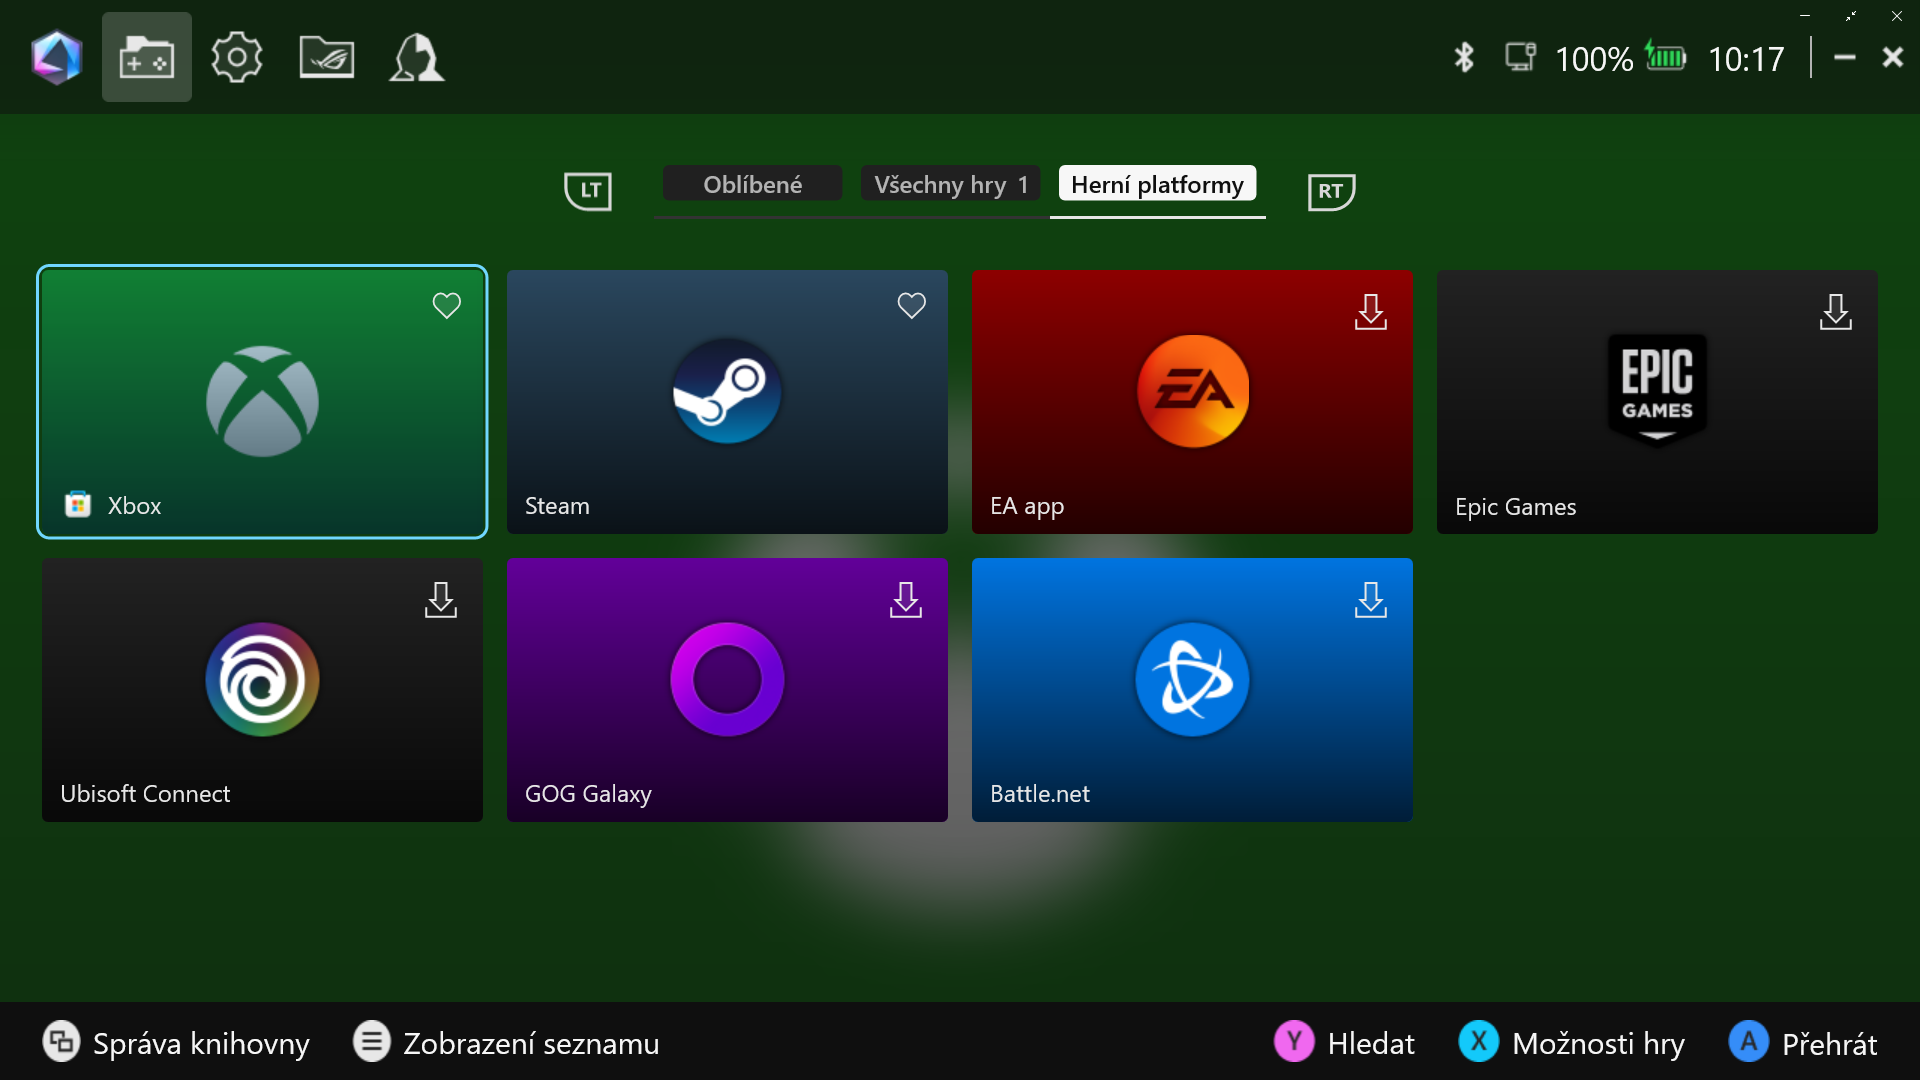
Task: Click the display monitor status icon
Action: point(1520,57)
